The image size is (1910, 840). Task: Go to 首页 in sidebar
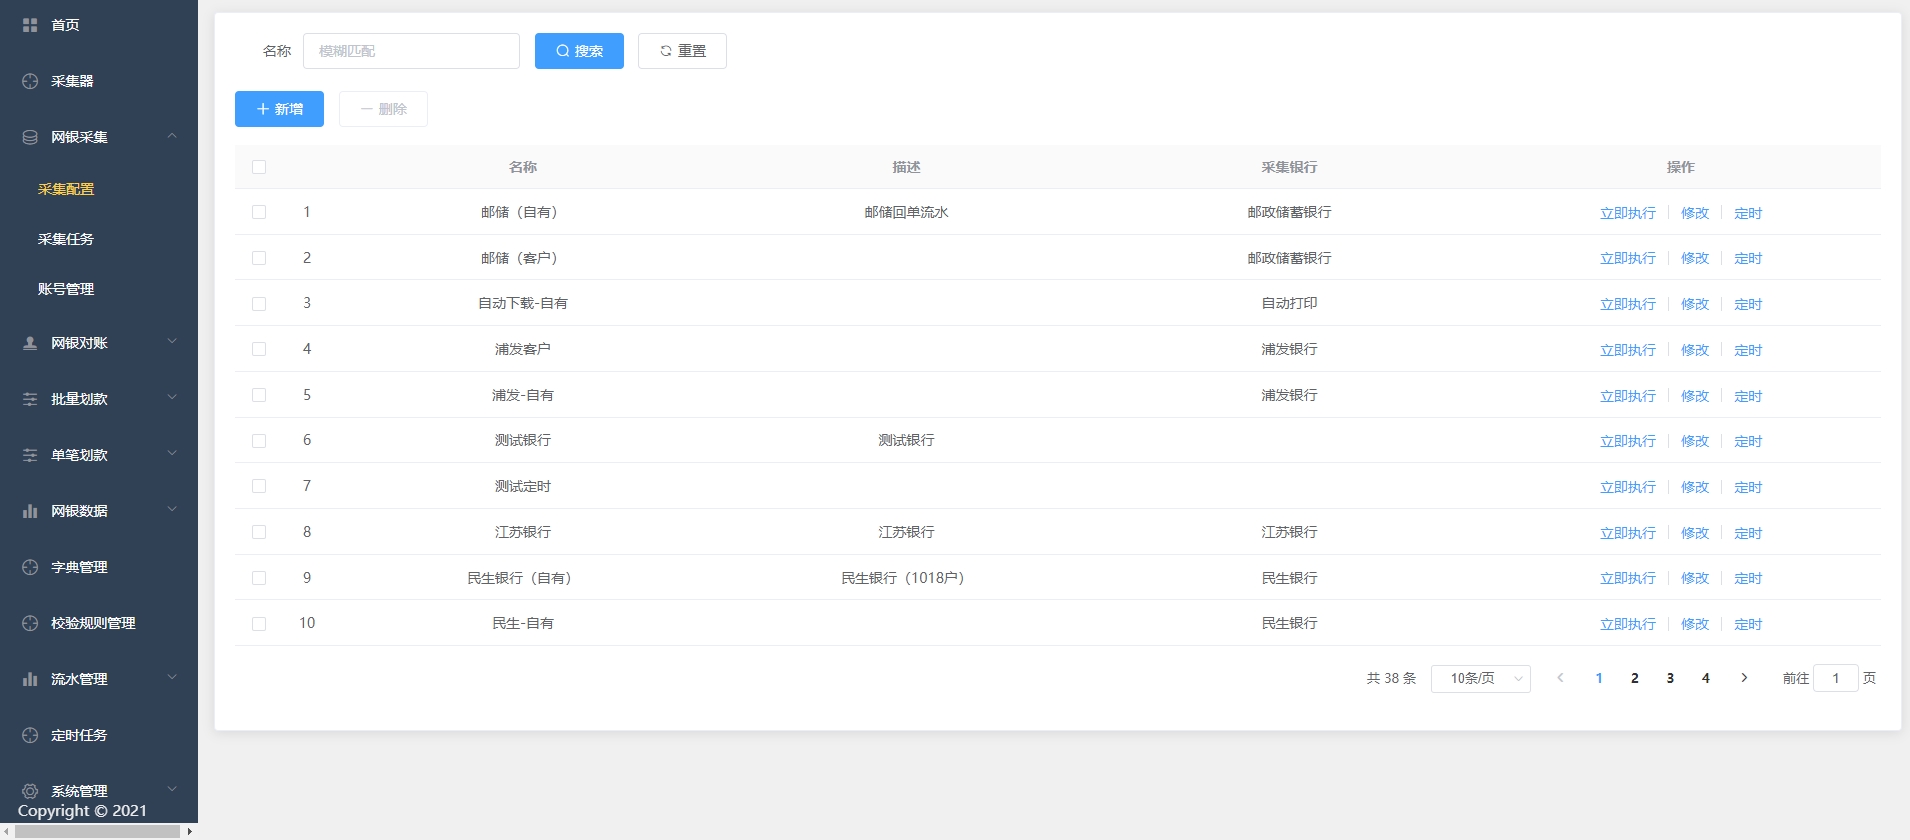65,25
